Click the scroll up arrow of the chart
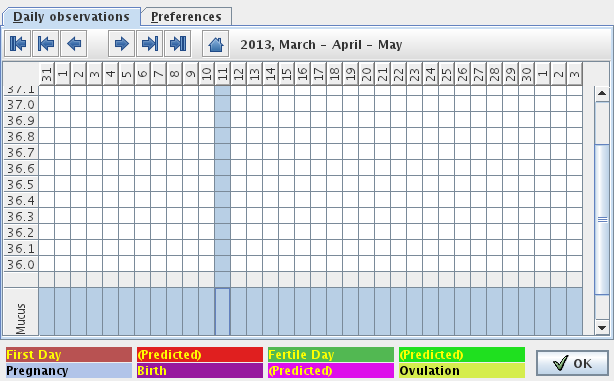The height and width of the screenshot is (381, 614). pos(602,93)
